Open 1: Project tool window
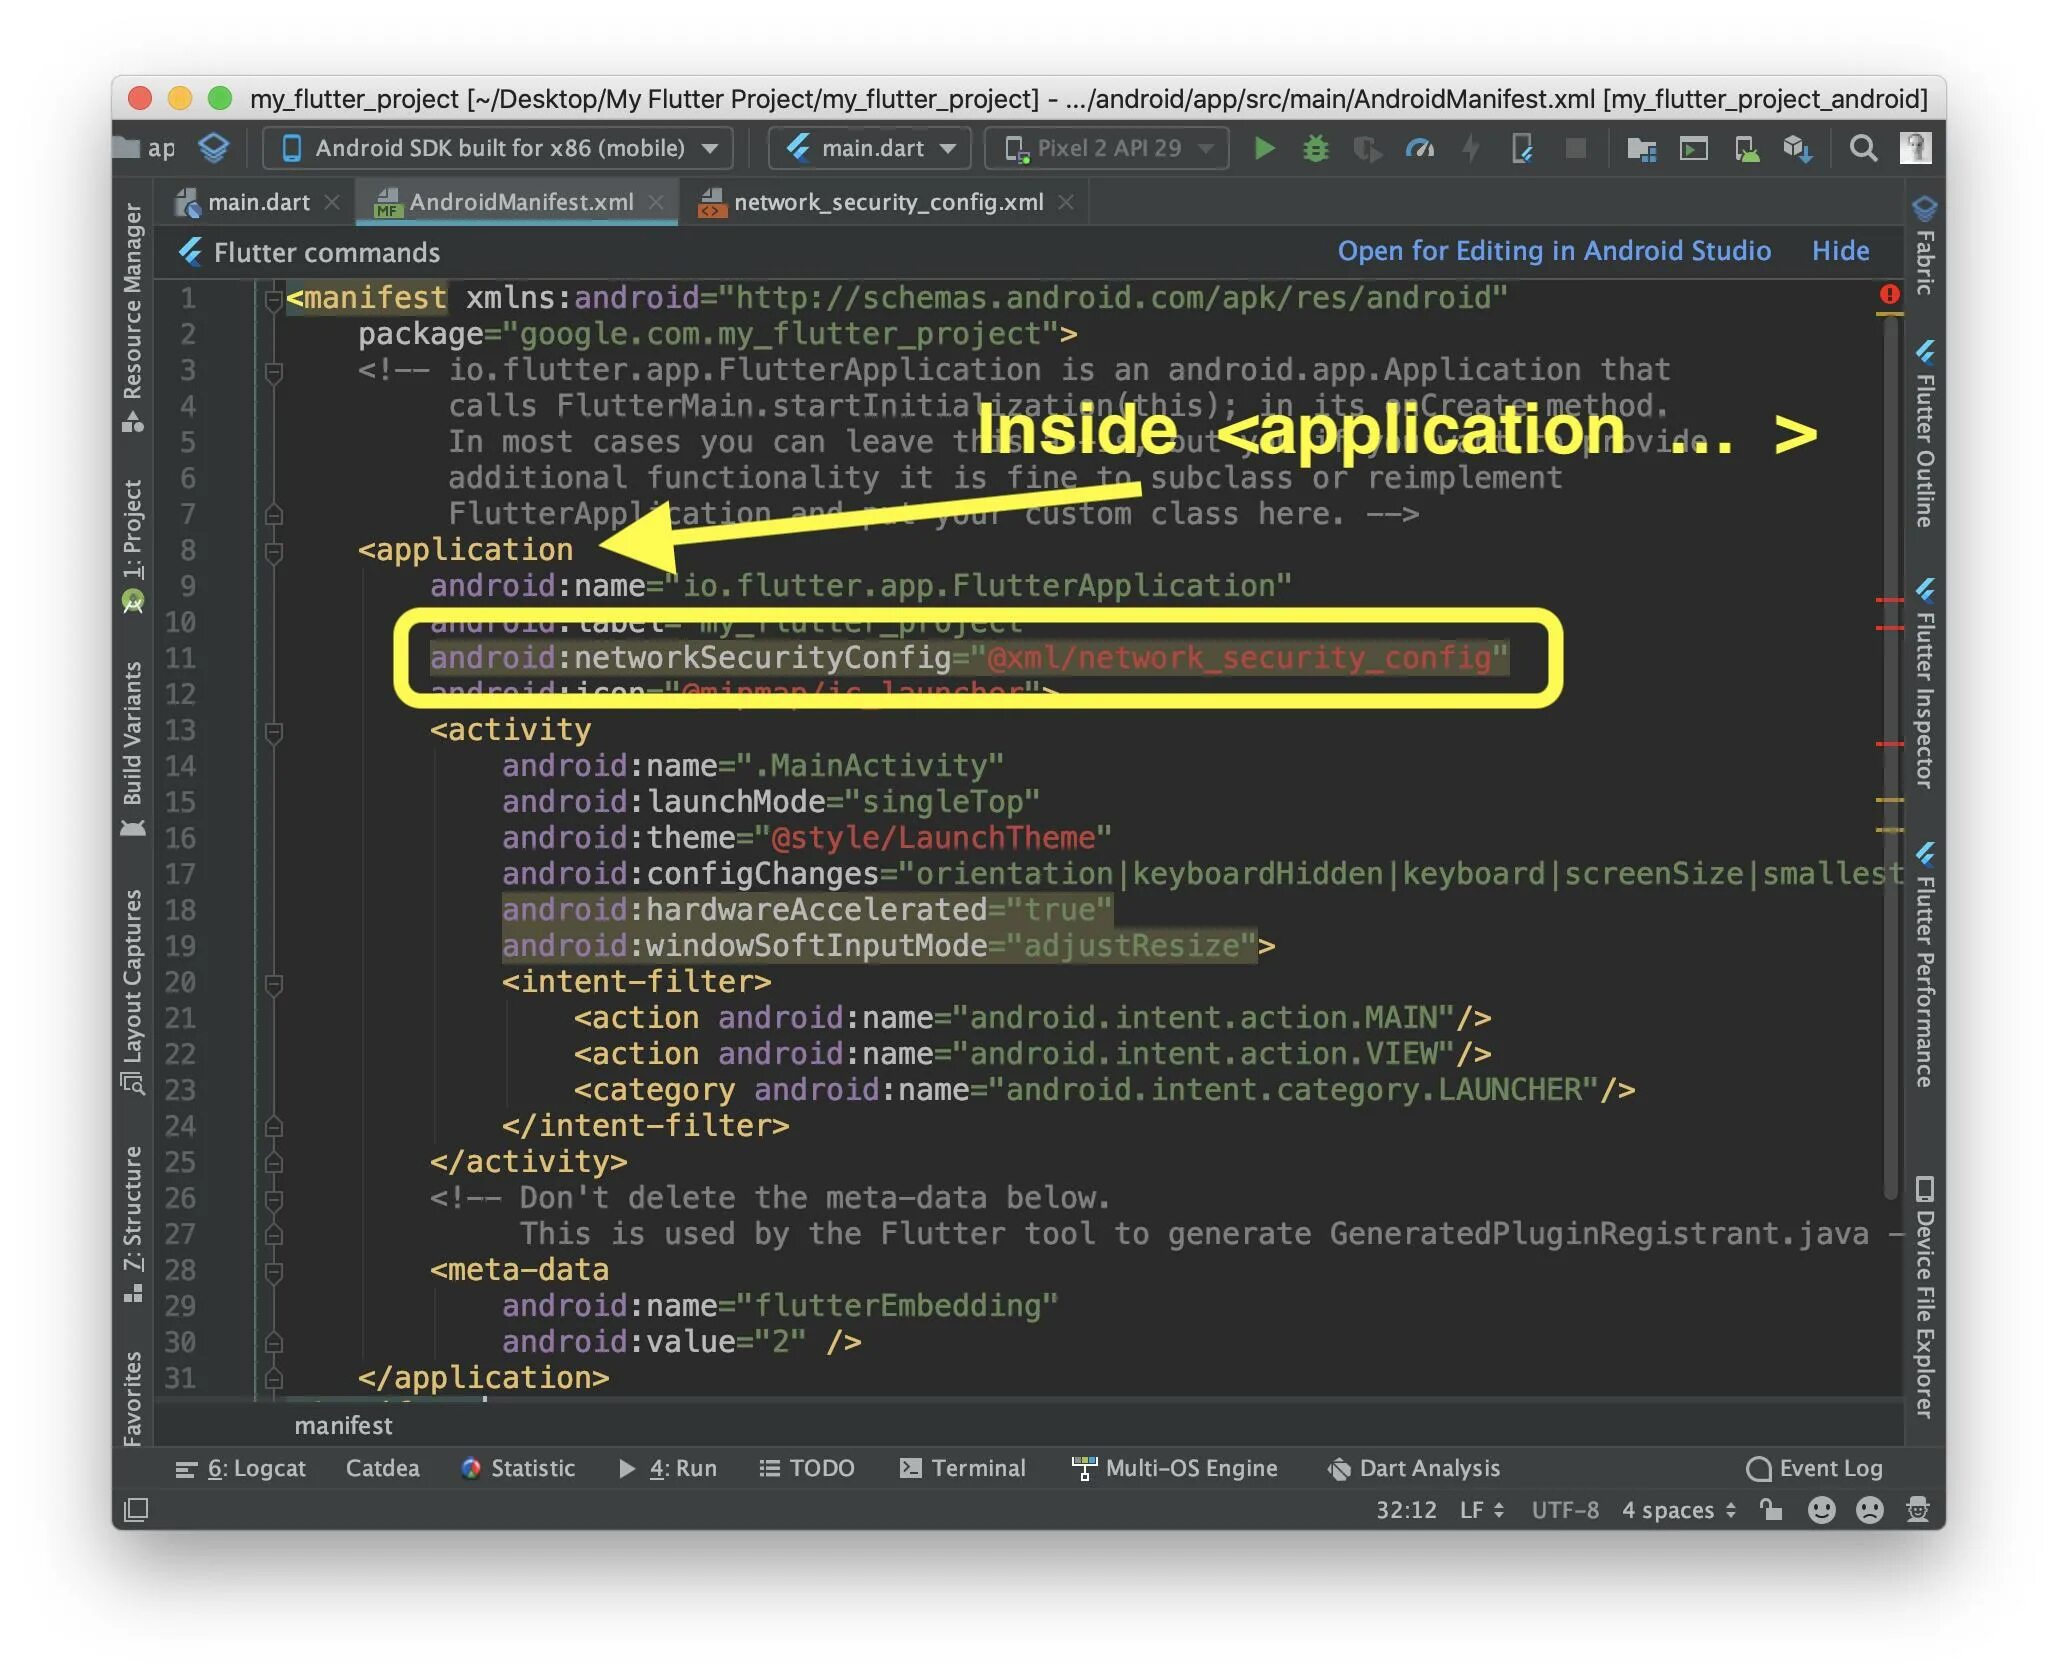The image size is (2058, 1678). tap(133, 546)
